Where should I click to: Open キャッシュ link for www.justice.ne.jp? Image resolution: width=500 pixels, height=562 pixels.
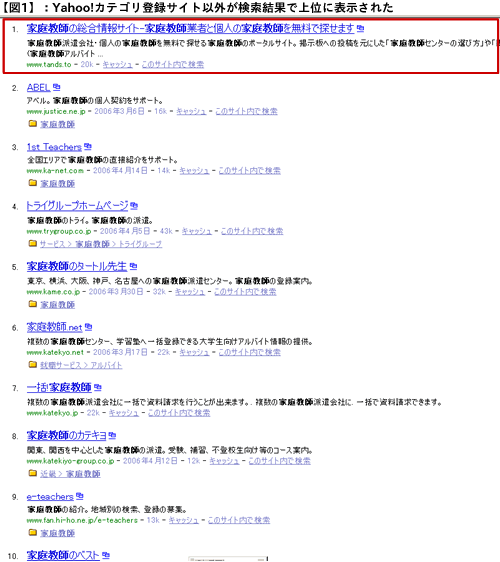[x=191, y=111]
